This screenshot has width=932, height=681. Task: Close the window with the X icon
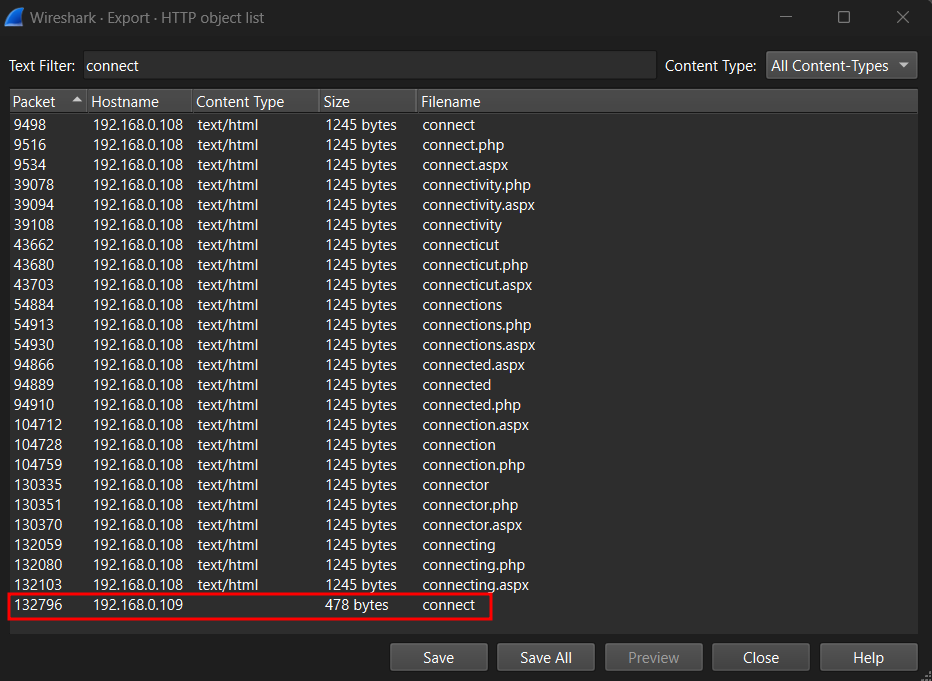902,17
